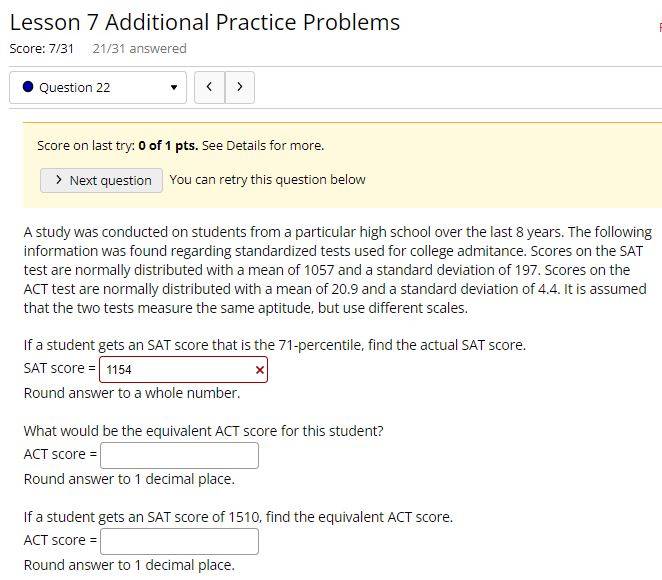The height and width of the screenshot is (580, 662).
Task: Go to next question with right chevron
Action: click(x=240, y=87)
